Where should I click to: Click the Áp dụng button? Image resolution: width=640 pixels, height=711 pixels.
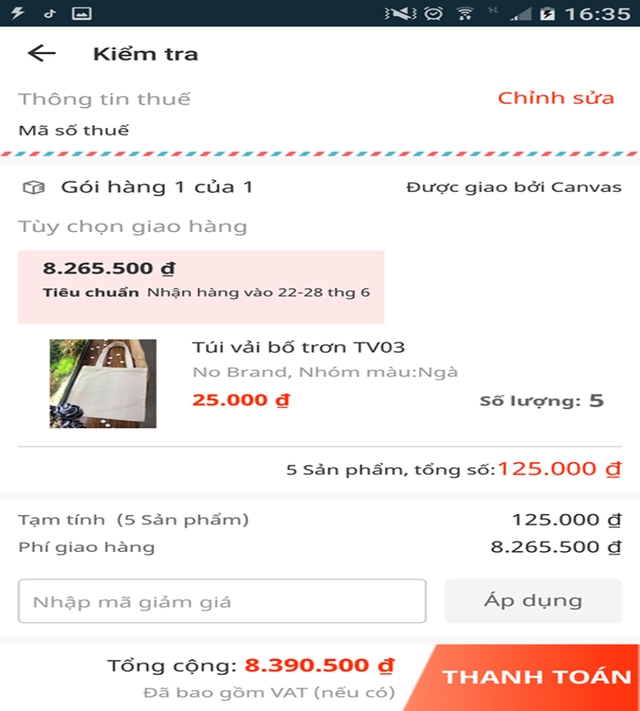[x=532, y=601]
